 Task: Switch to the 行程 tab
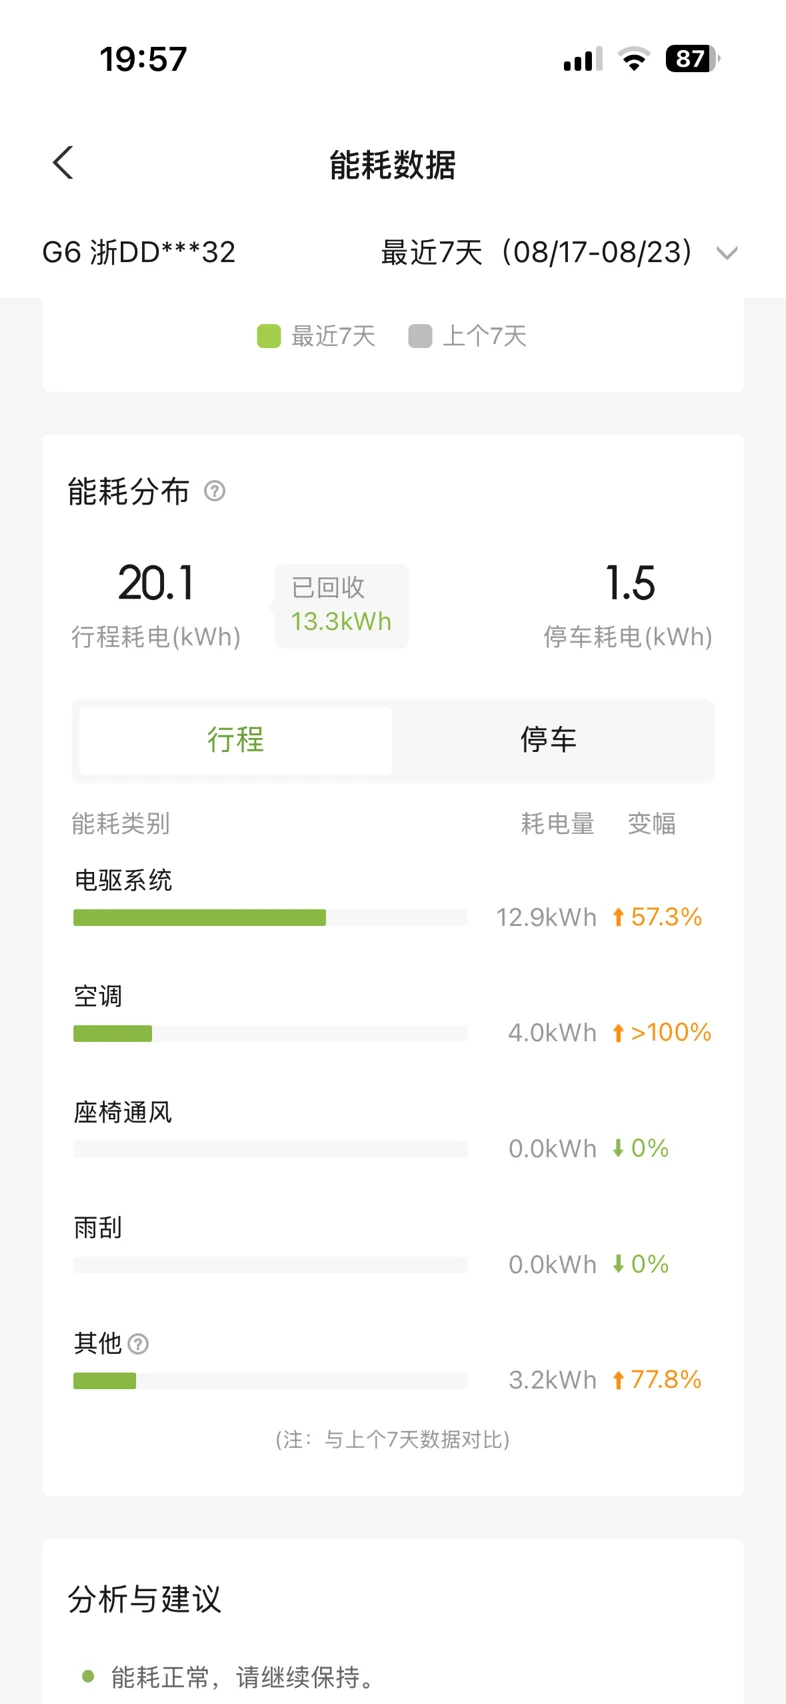236,740
